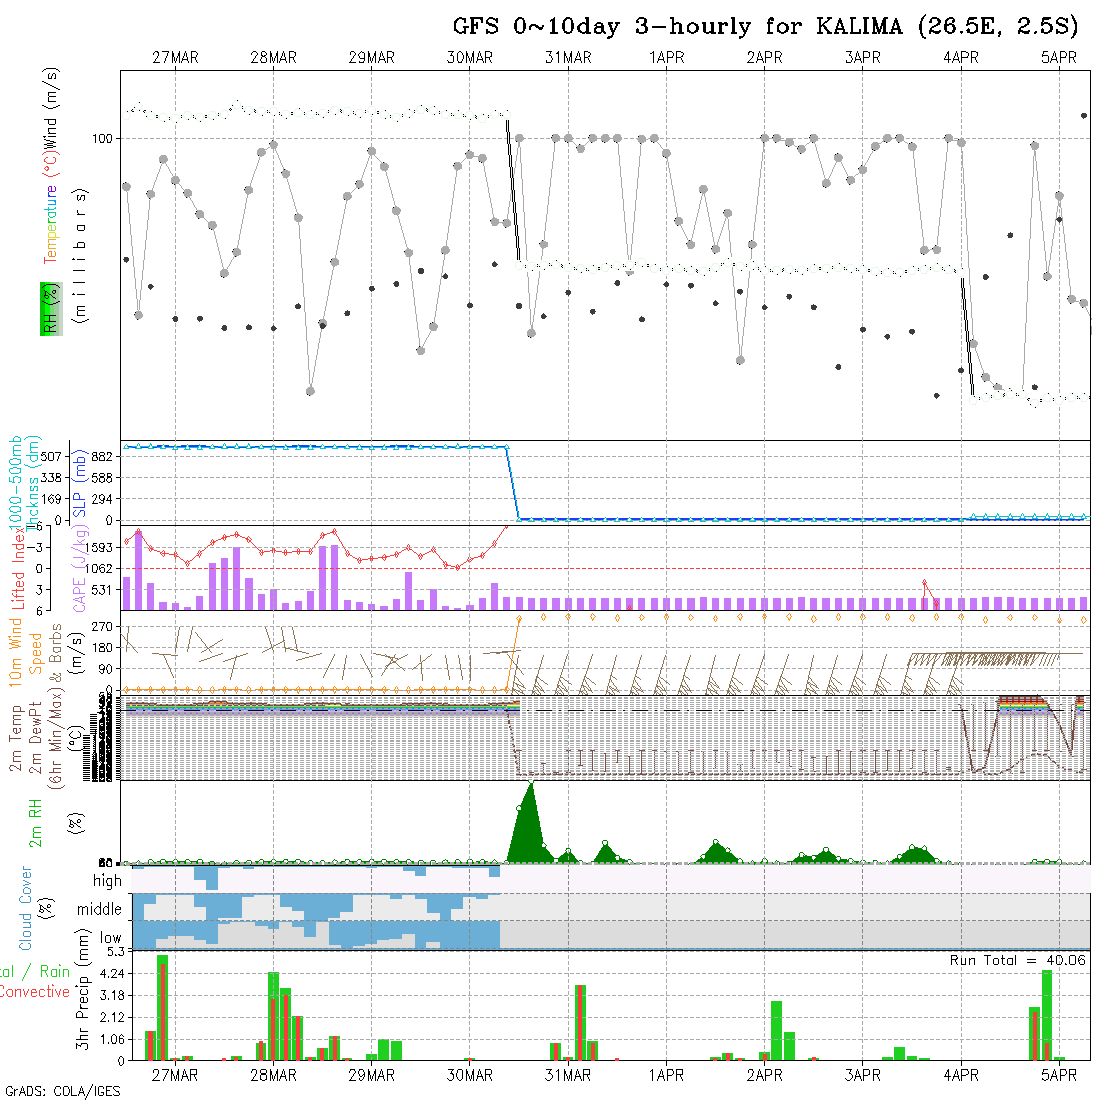Click '5APR' on the bottom date axis
Image resolution: width=1100 pixels, height=1100 pixels.
[x=1059, y=1075]
